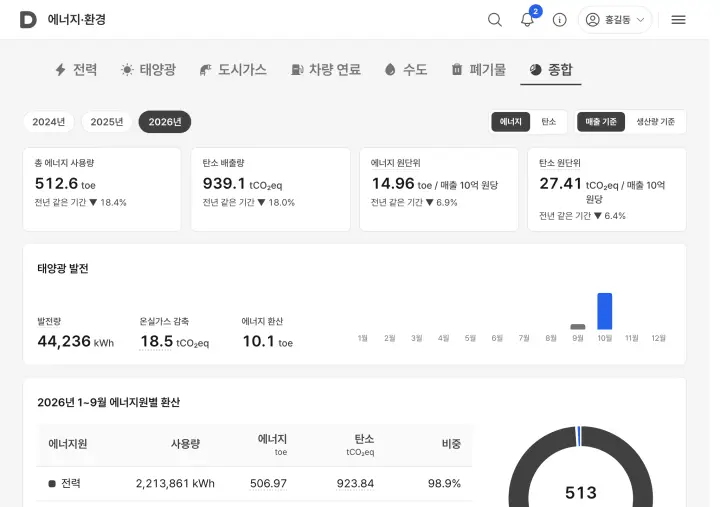Viewport: 720px width, 507px height.
Task: Click the 사용량 column header
Action: coord(186,444)
